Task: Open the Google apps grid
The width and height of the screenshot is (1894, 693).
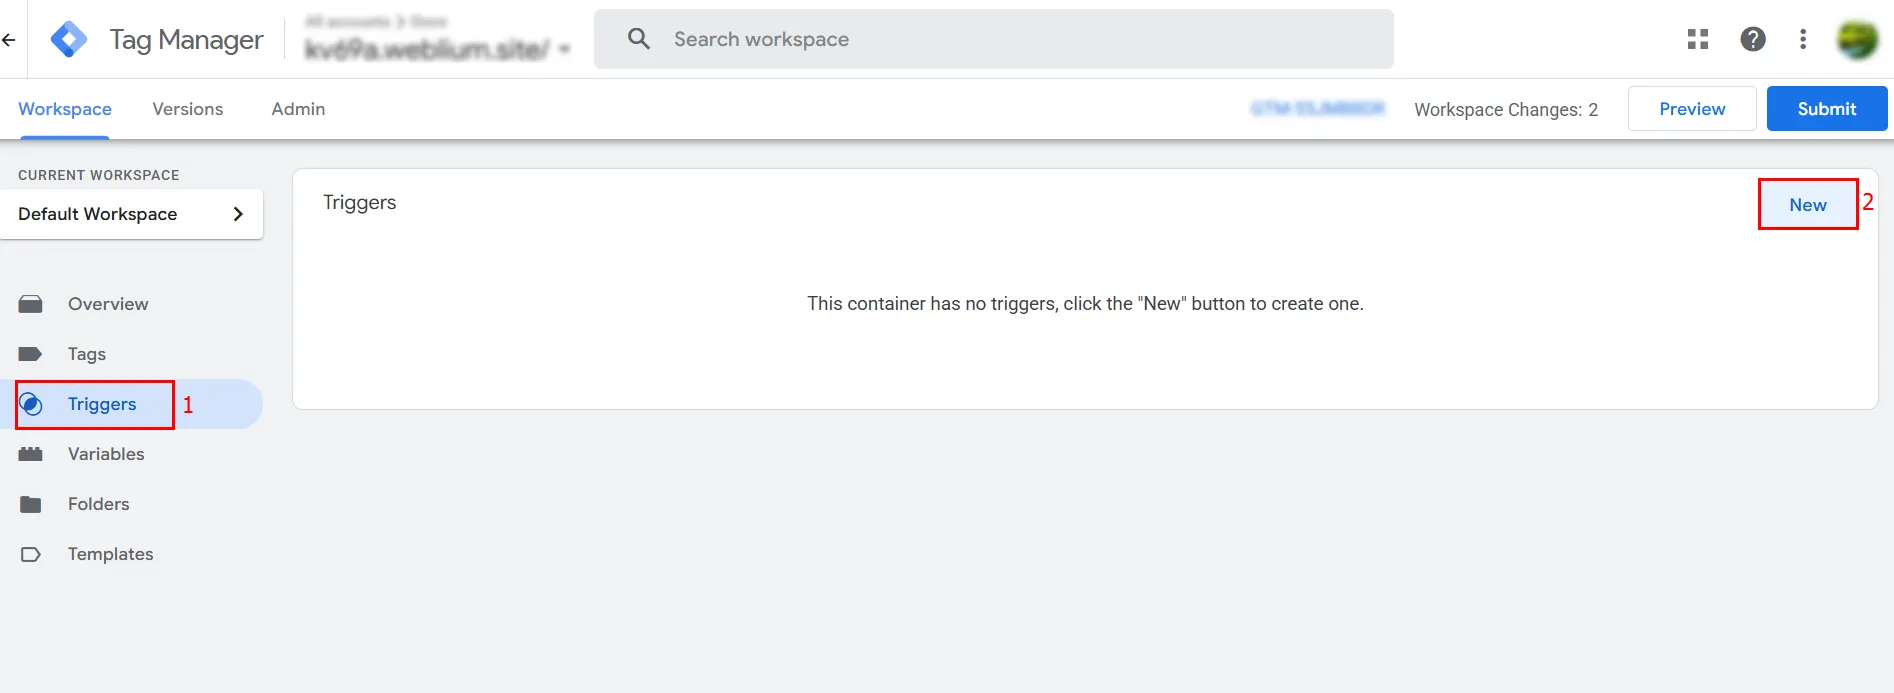Action: pyautogui.click(x=1697, y=39)
